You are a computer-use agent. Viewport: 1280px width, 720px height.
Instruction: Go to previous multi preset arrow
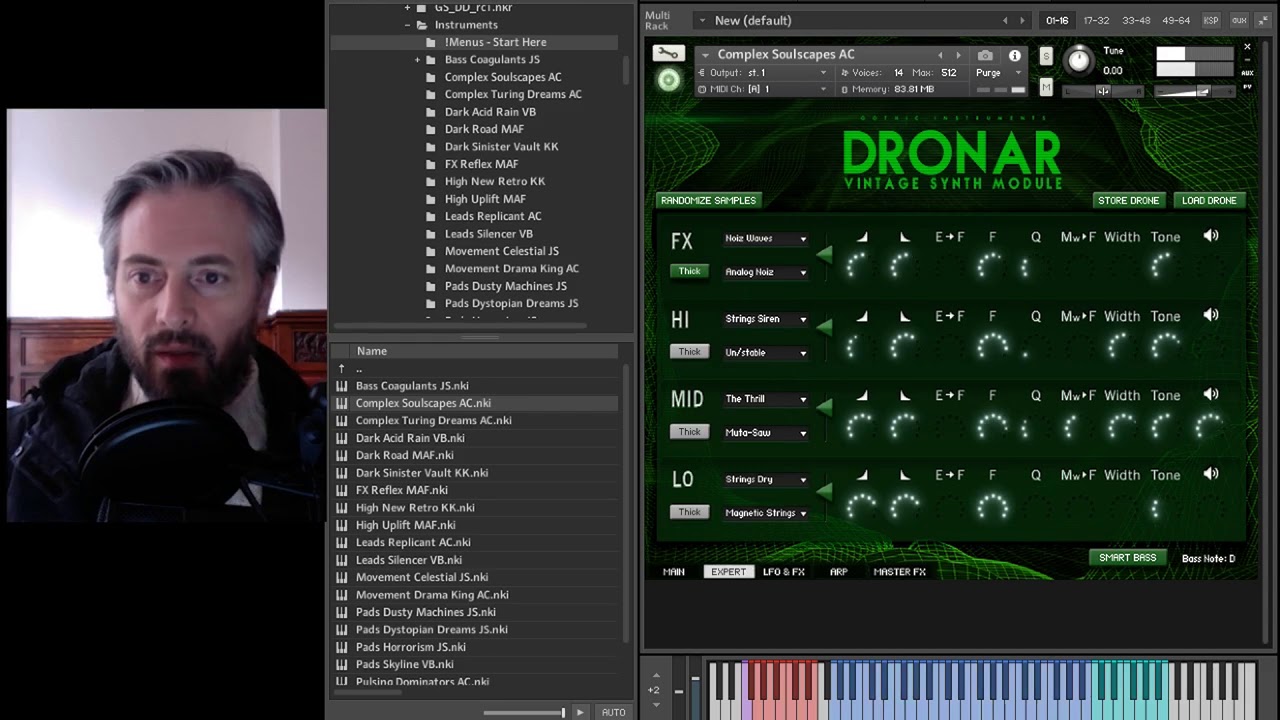click(x=1005, y=20)
